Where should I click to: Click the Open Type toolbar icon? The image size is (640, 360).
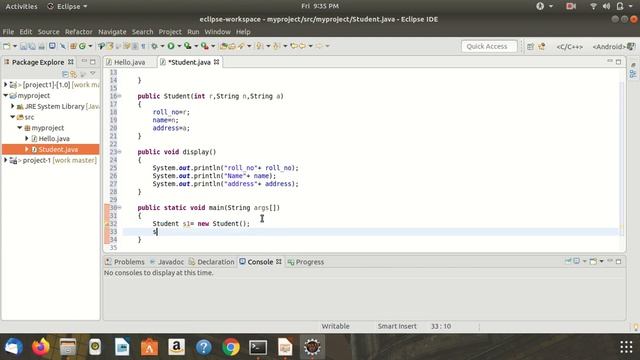tap(223, 46)
